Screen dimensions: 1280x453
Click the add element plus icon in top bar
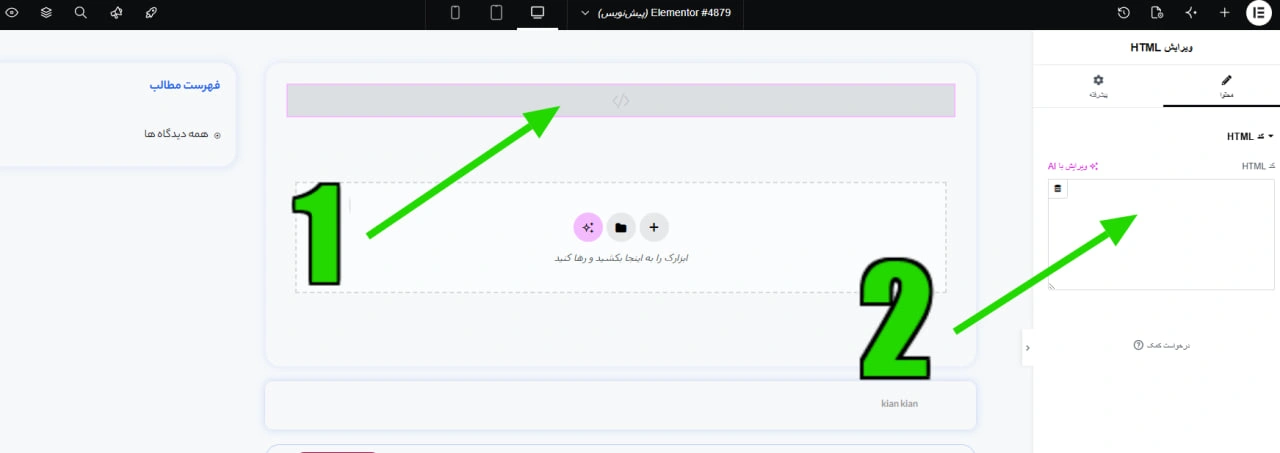click(x=1224, y=13)
